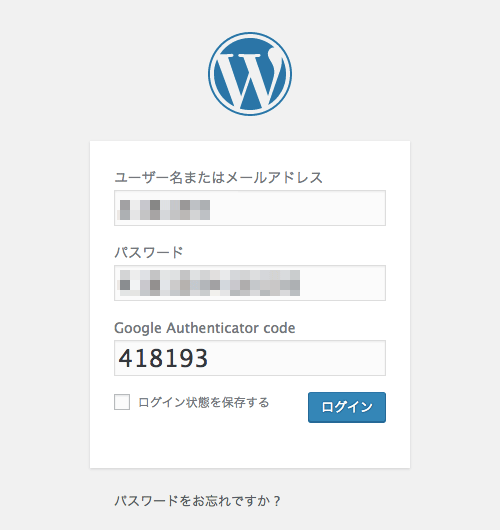Click empty area of the authenticator code field
This screenshot has width=500, height=530.
tap(297, 358)
